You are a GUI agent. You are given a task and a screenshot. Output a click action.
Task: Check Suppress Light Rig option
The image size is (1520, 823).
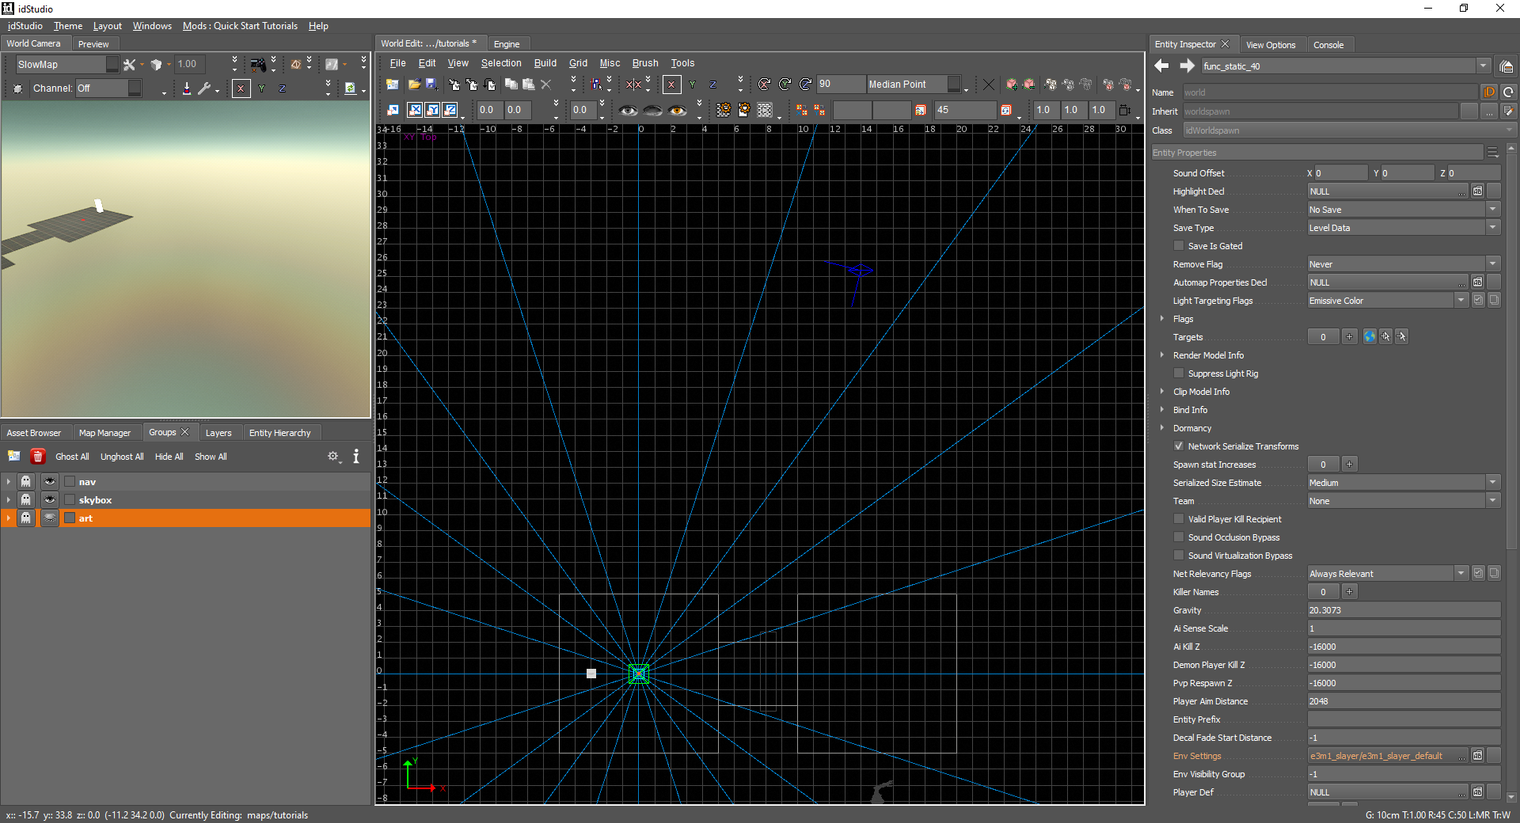[1179, 373]
